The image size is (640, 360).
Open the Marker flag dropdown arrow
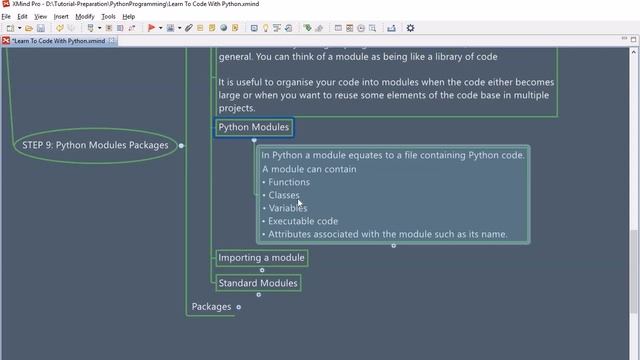click(160, 28)
